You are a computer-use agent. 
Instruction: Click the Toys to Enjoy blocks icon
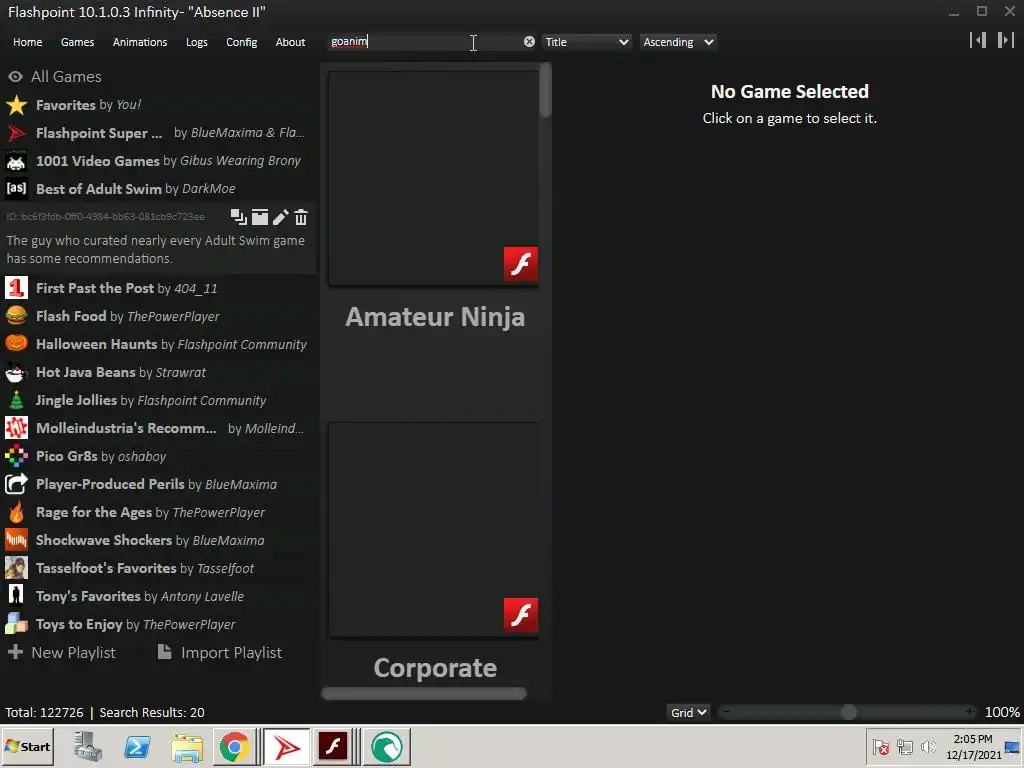point(16,624)
